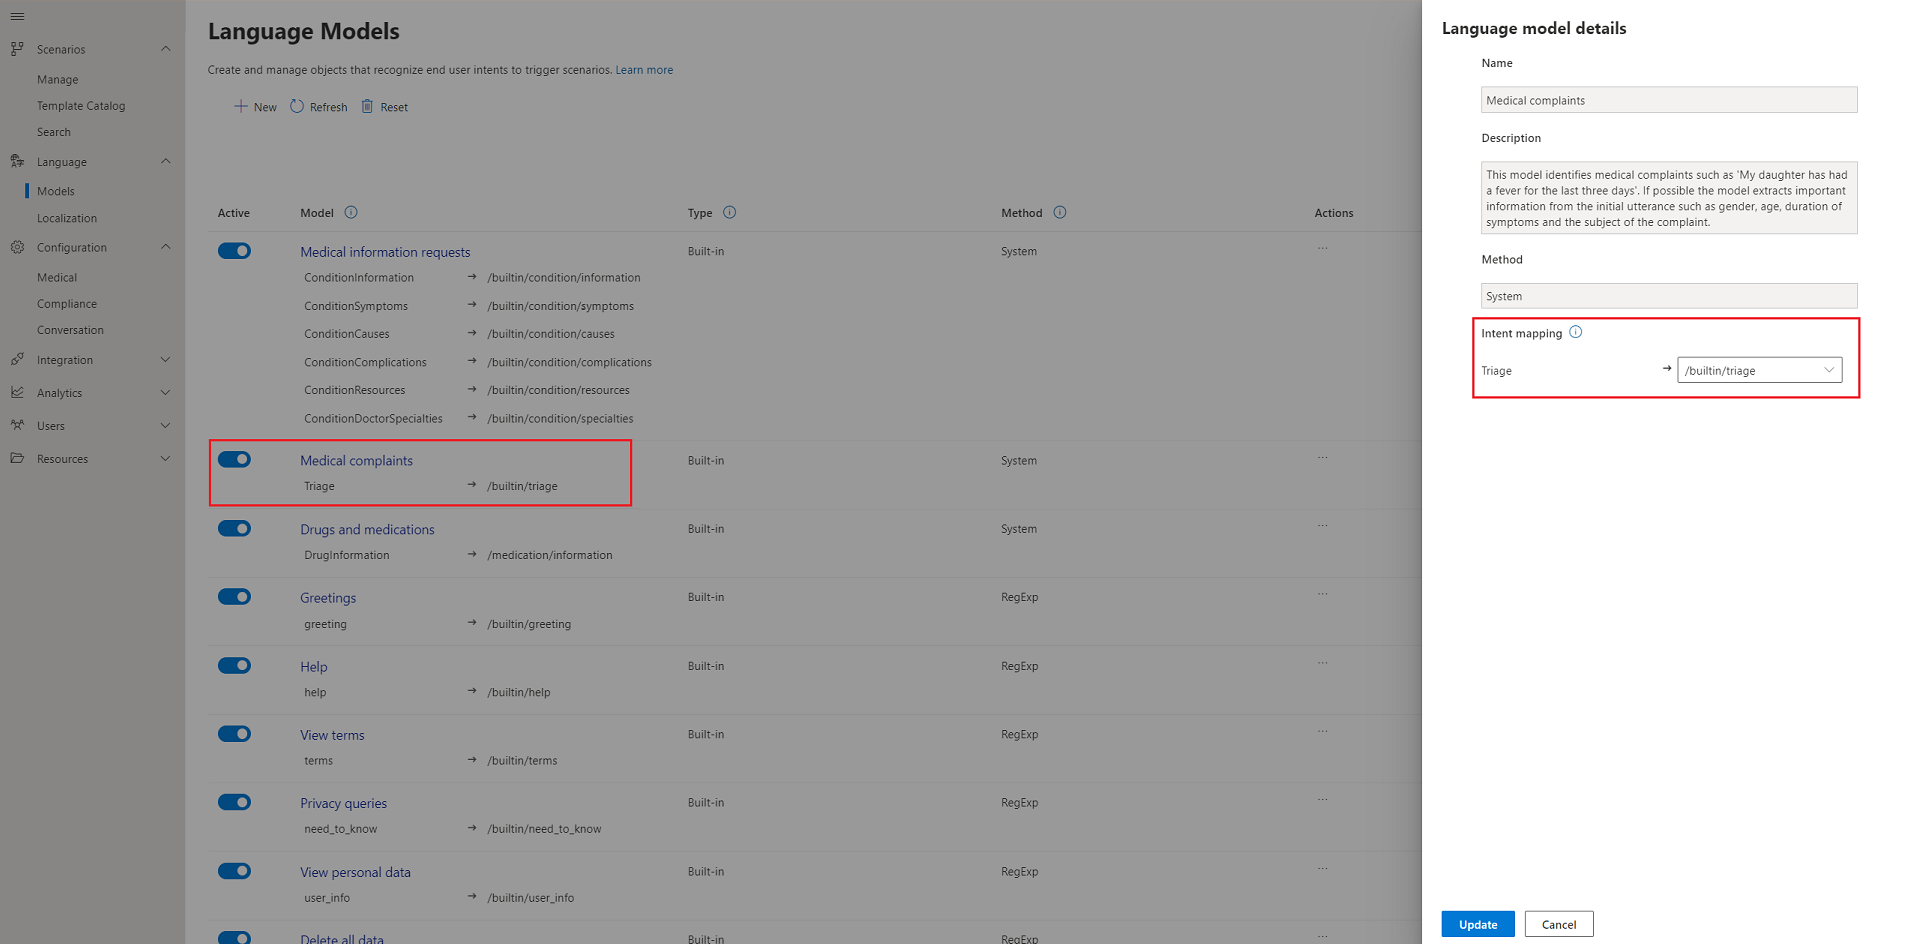The image size is (1916, 944).
Task: Collapse the Scenarios sidebar section
Action: tap(165, 48)
